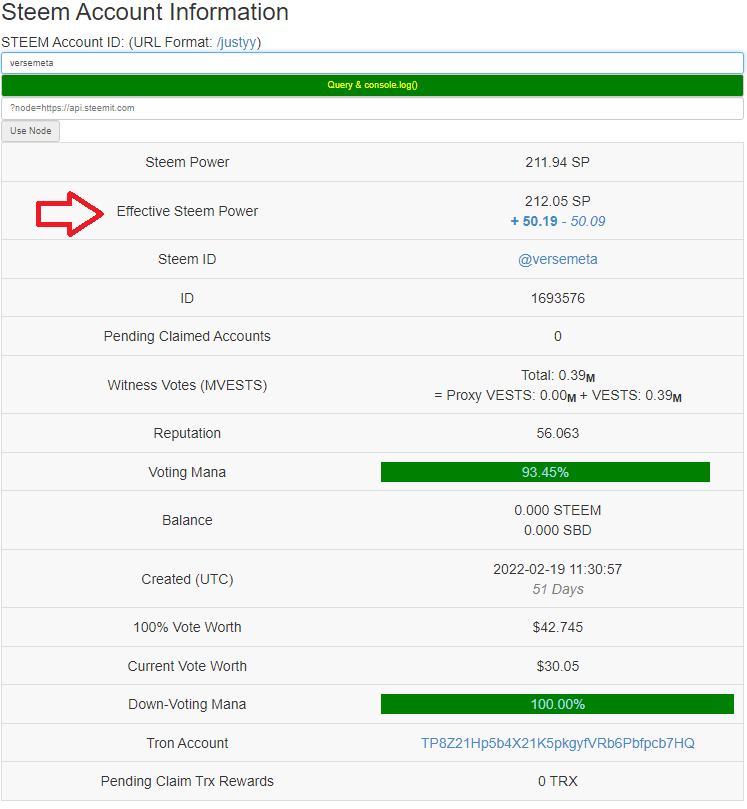The height and width of the screenshot is (809, 747).
Task: Select the Current Vote Worth value $30.05
Action: click(x=558, y=667)
